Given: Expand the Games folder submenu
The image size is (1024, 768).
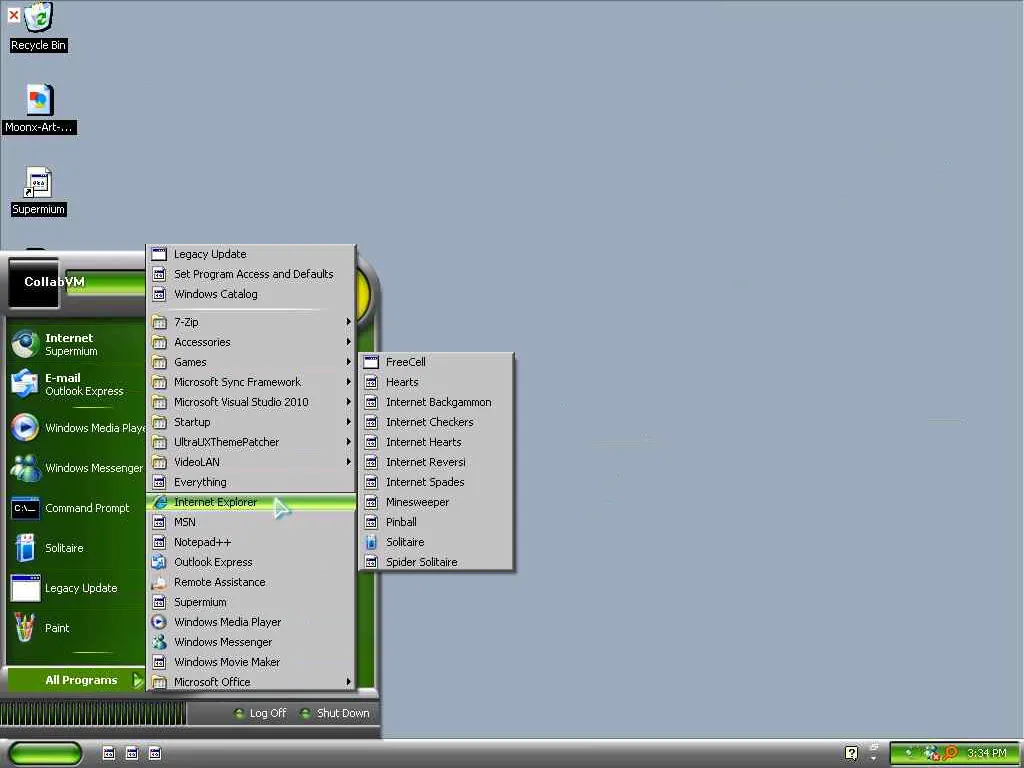Looking at the screenshot, I should tap(251, 362).
